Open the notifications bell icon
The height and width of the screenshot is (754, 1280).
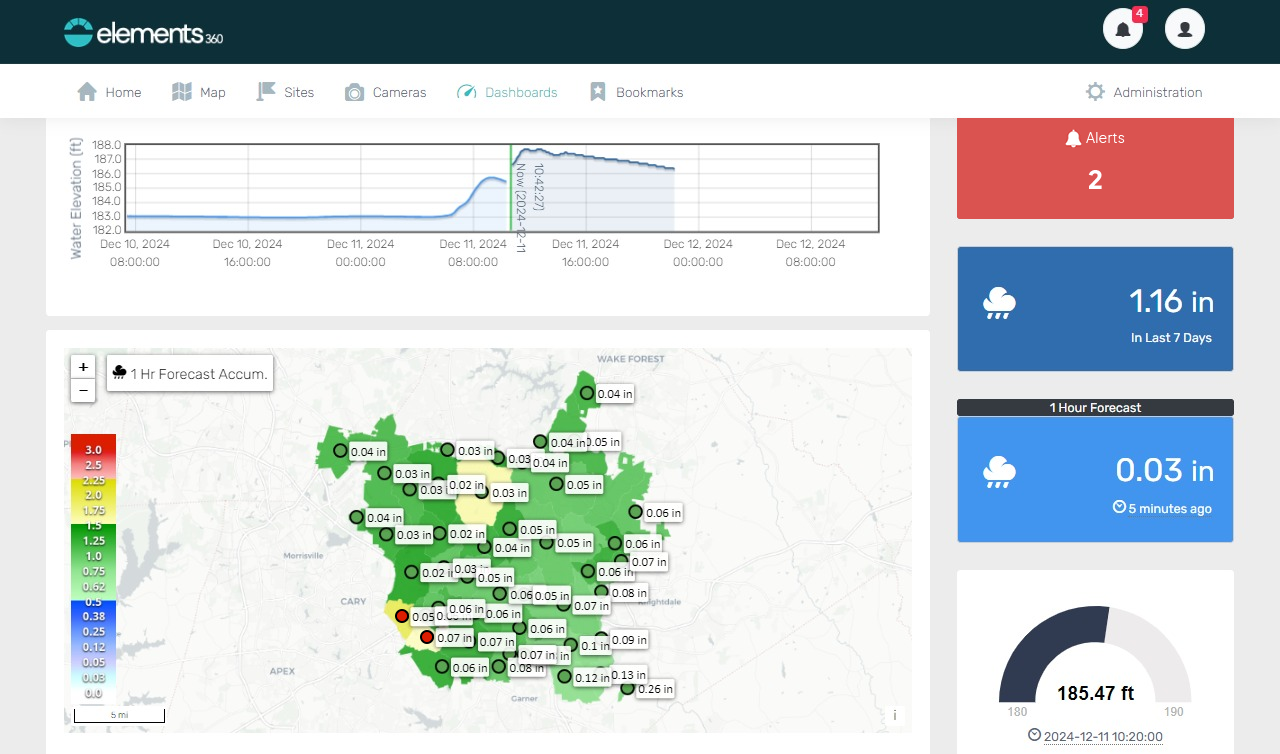click(1122, 29)
